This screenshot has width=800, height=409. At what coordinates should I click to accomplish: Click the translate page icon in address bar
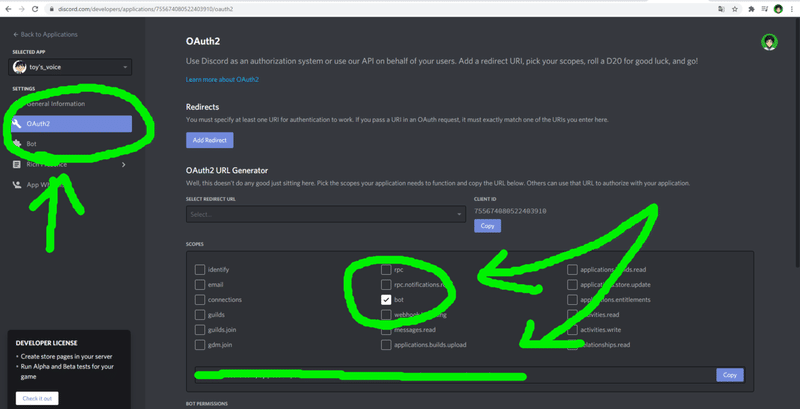[721, 9]
